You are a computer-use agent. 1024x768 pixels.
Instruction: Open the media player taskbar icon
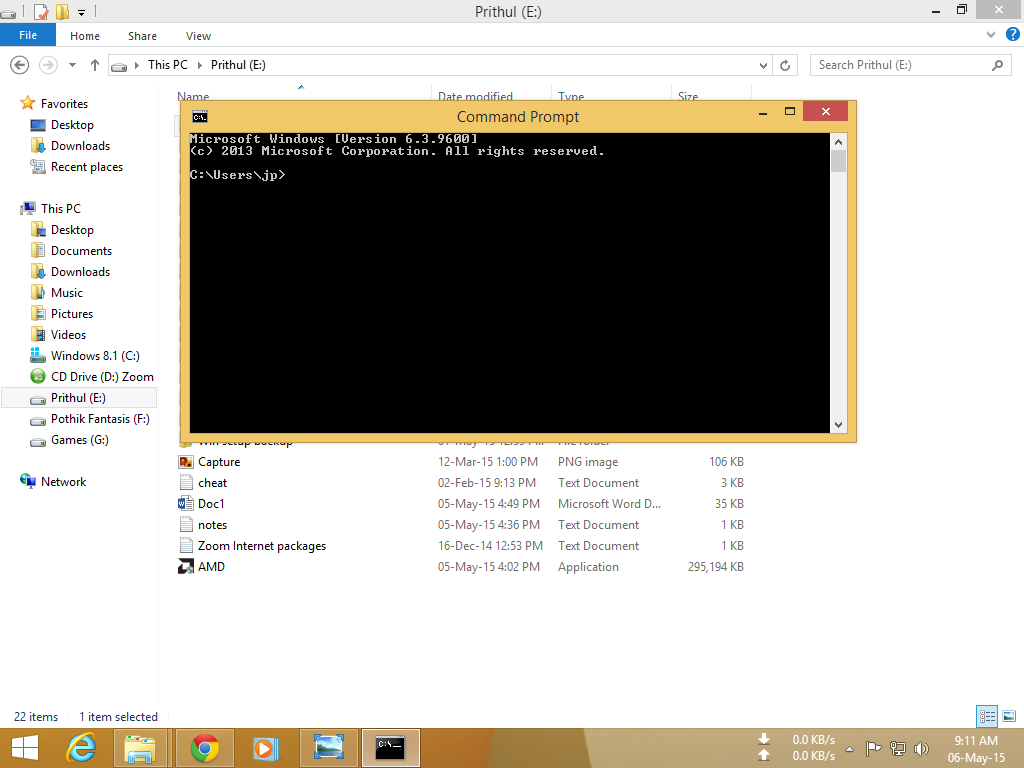click(x=265, y=748)
